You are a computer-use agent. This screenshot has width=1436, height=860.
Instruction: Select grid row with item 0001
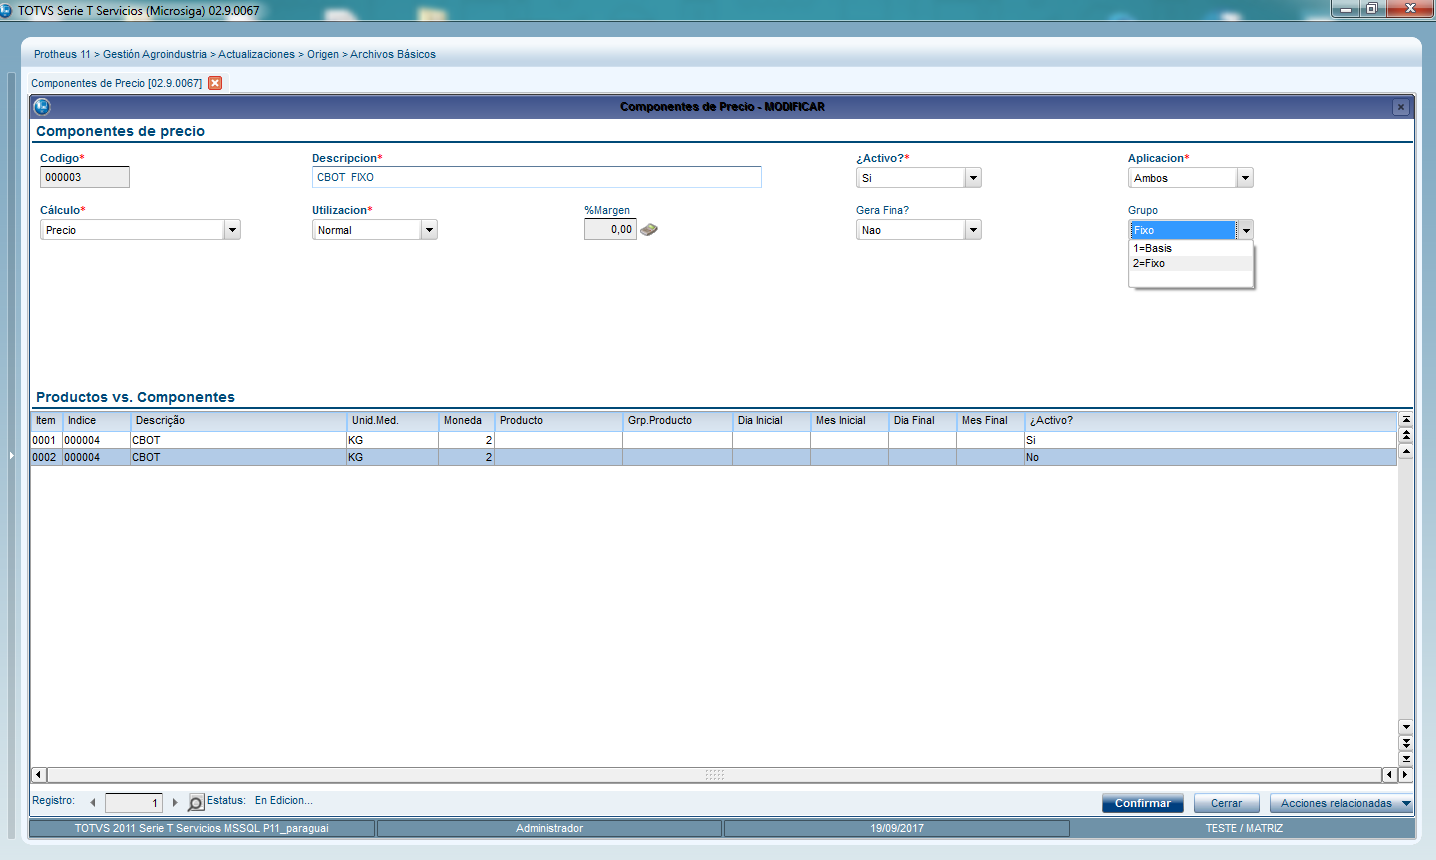pyautogui.click(x=714, y=440)
